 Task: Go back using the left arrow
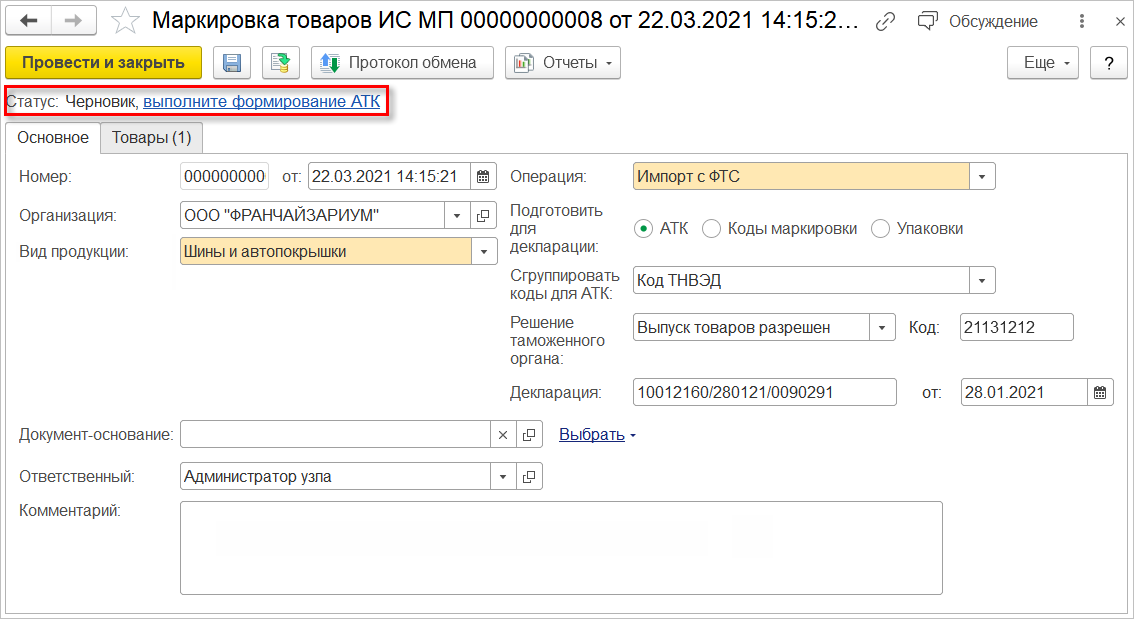28,21
